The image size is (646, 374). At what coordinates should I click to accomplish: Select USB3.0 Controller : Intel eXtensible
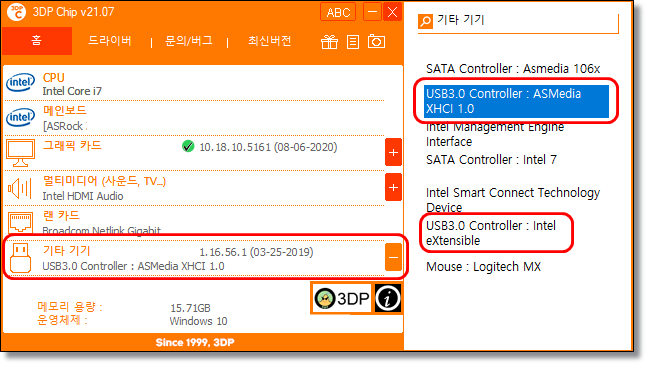tap(491, 233)
